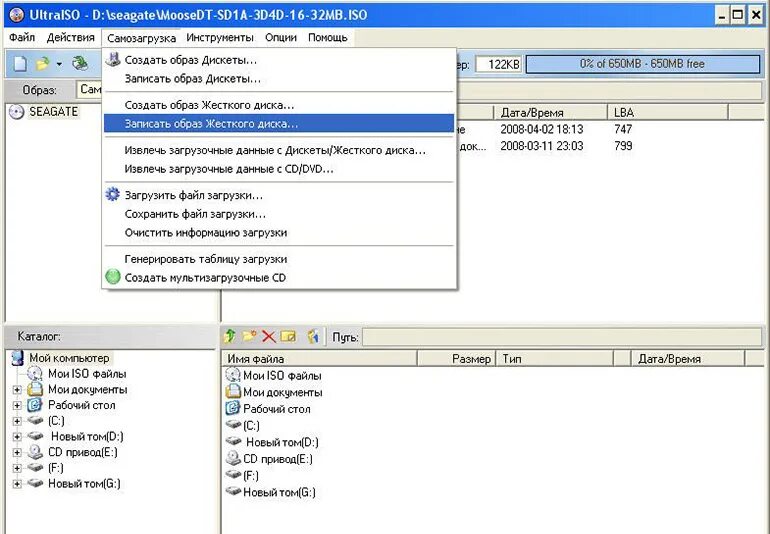Click date 2008-04-02 18:13 in upper list

tap(541, 129)
